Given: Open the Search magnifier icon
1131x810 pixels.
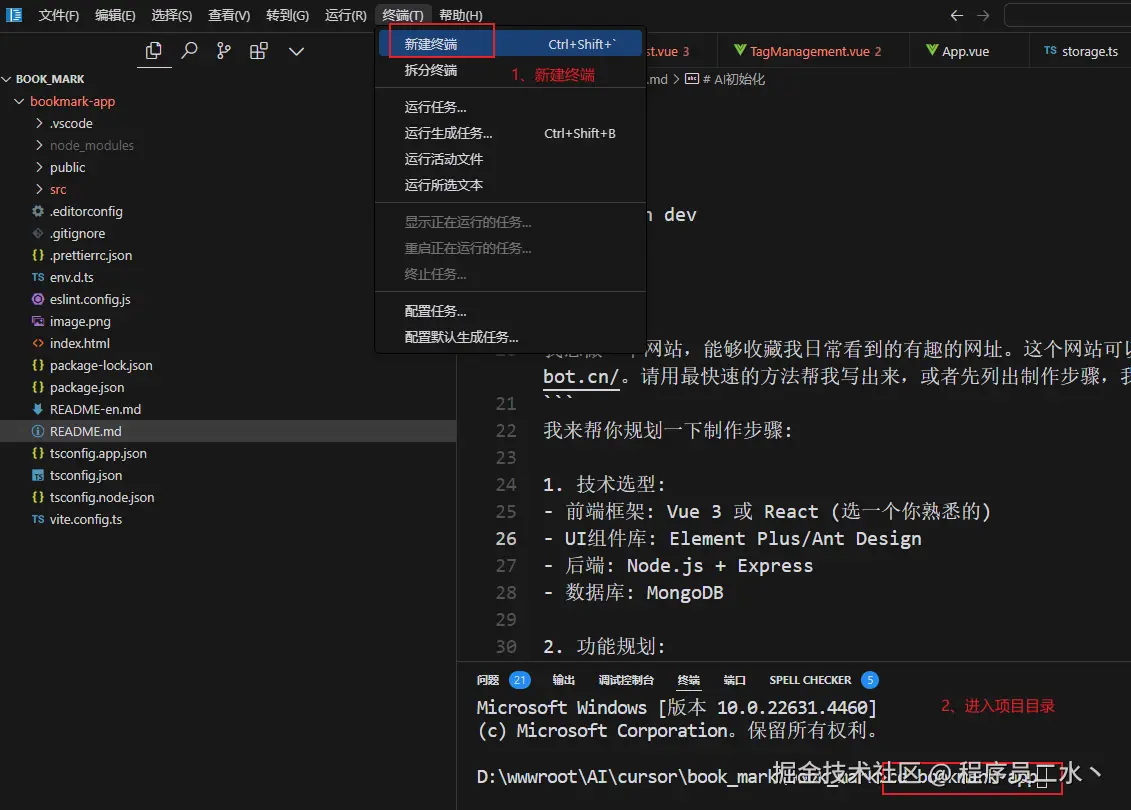Looking at the screenshot, I should (x=189, y=51).
